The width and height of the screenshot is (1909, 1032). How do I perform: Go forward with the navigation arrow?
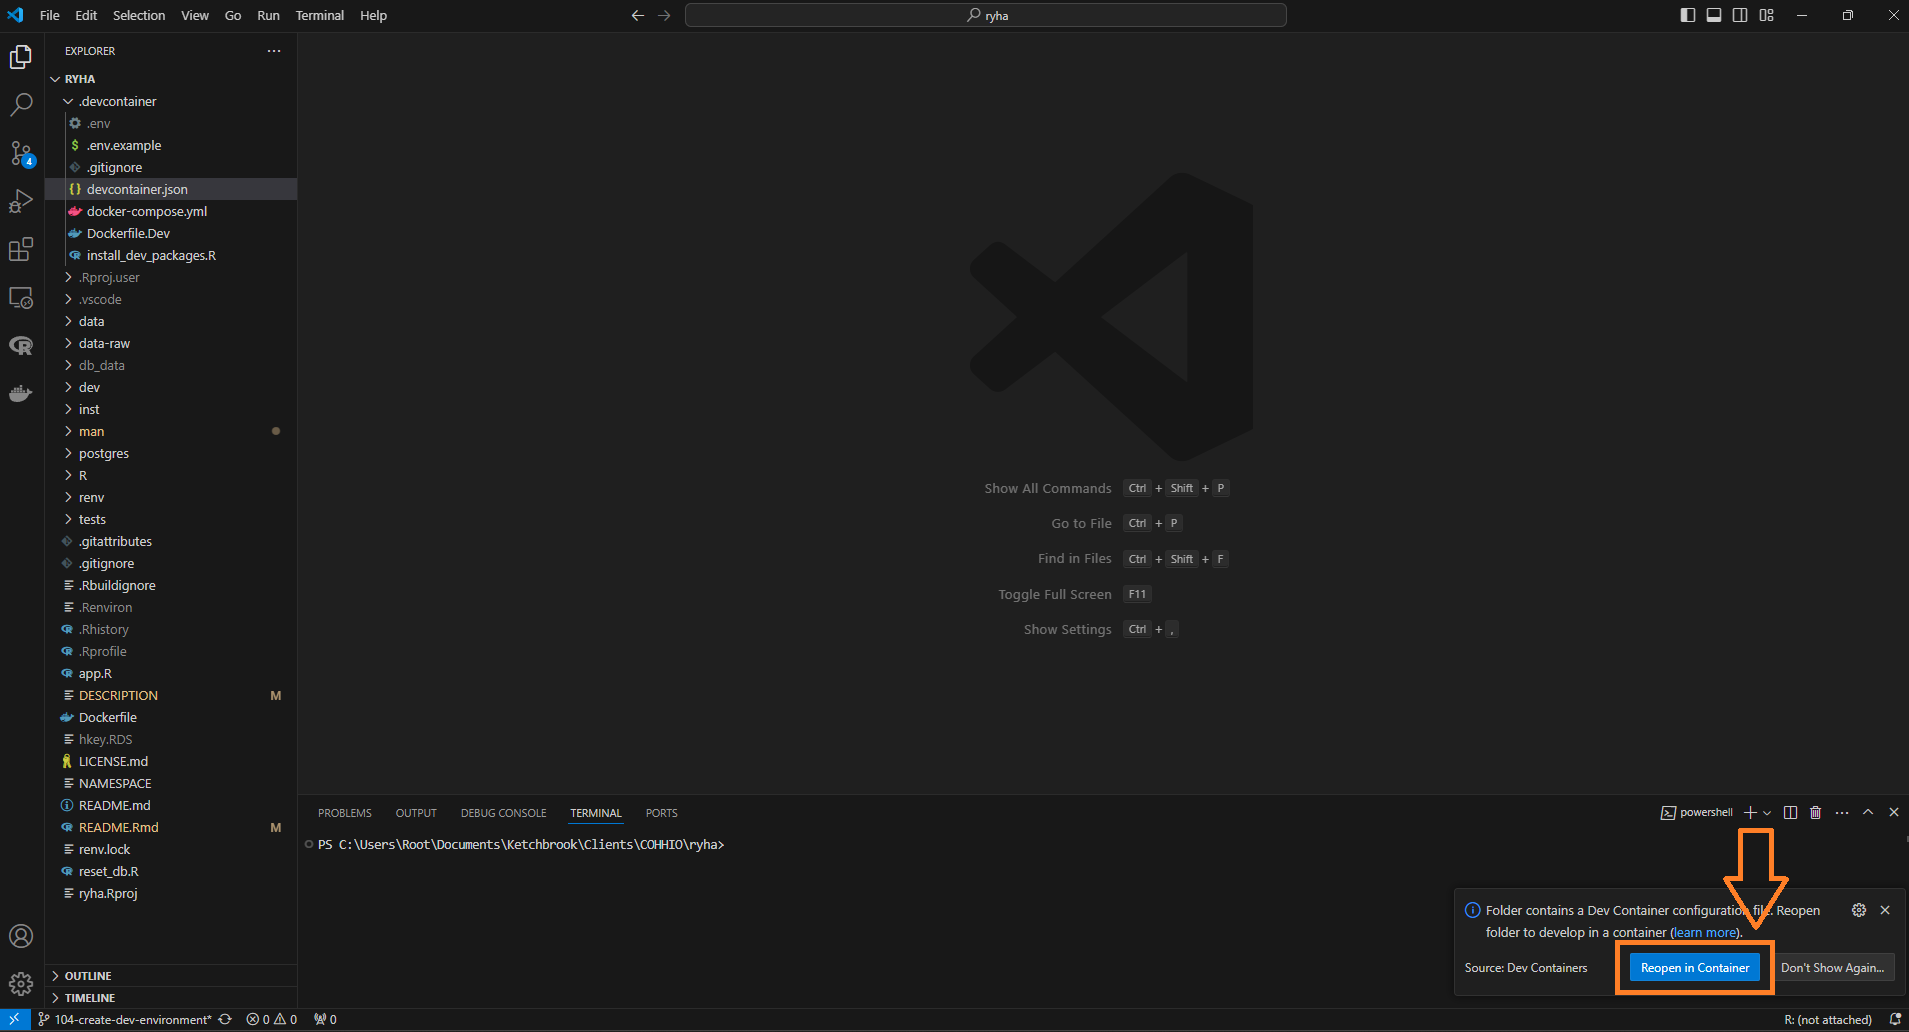[664, 15]
